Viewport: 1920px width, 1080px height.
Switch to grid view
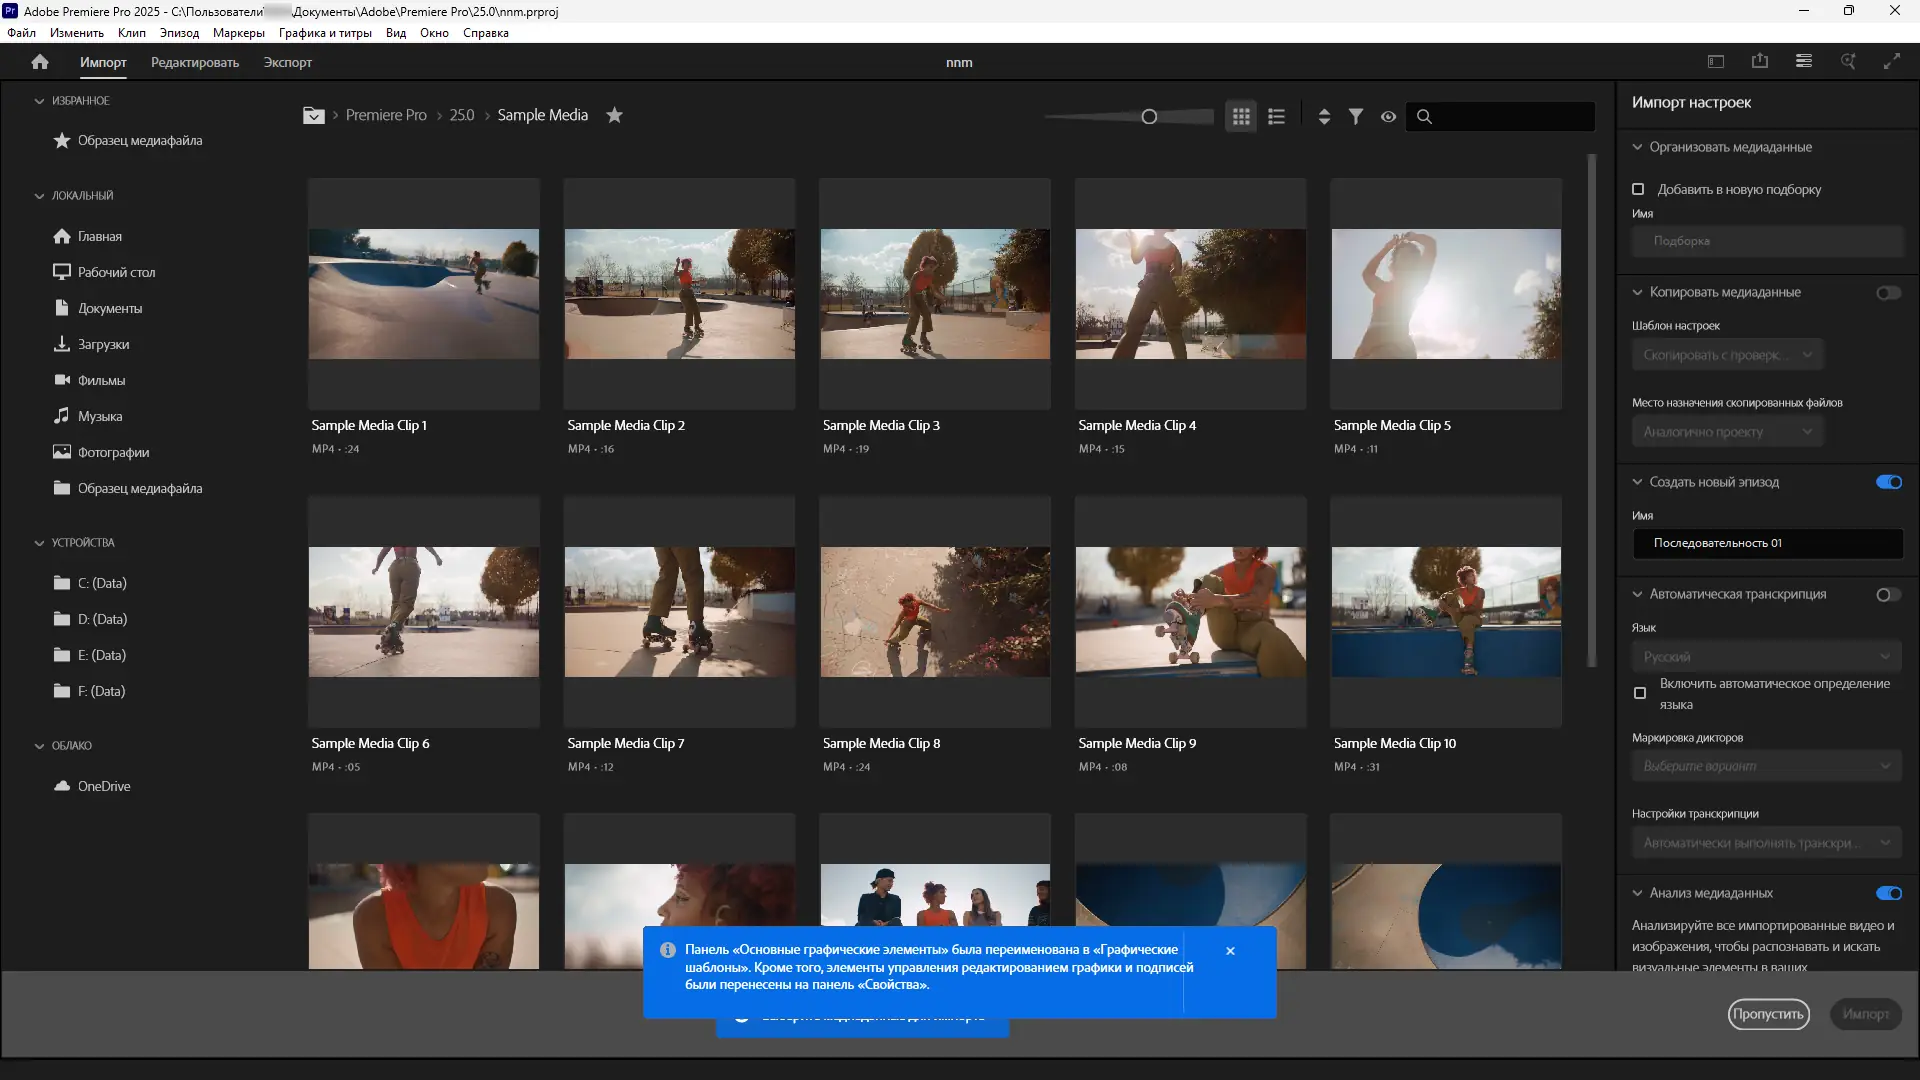[x=1241, y=116]
